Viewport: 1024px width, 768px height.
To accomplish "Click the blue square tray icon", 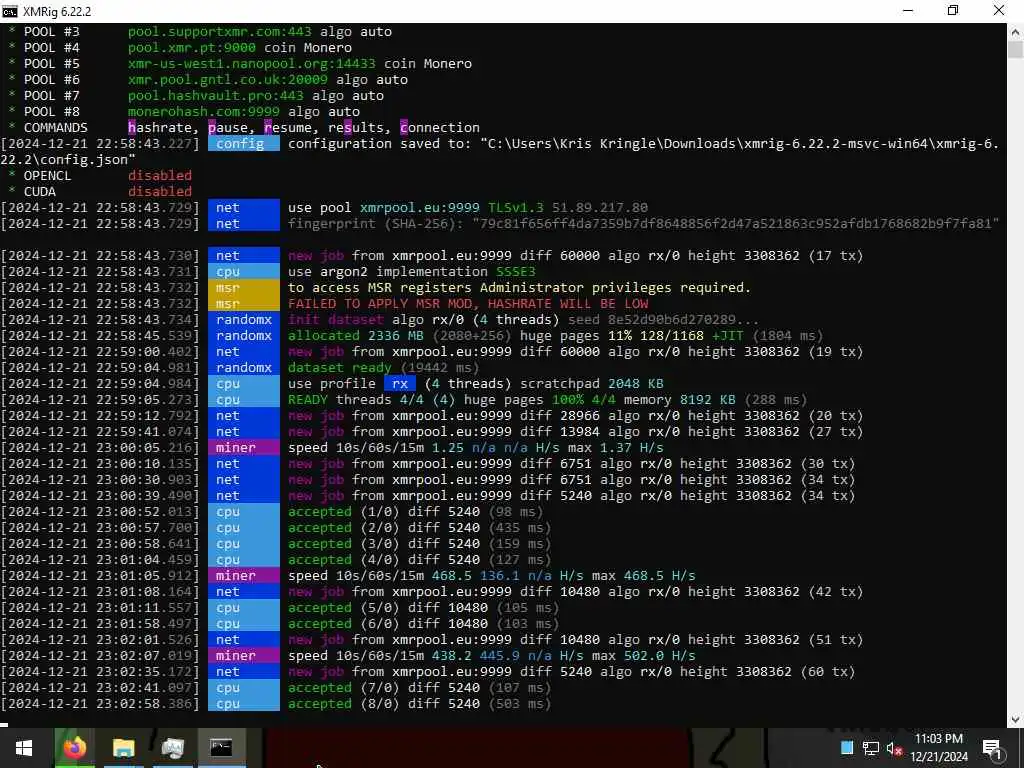I will tap(847, 748).
